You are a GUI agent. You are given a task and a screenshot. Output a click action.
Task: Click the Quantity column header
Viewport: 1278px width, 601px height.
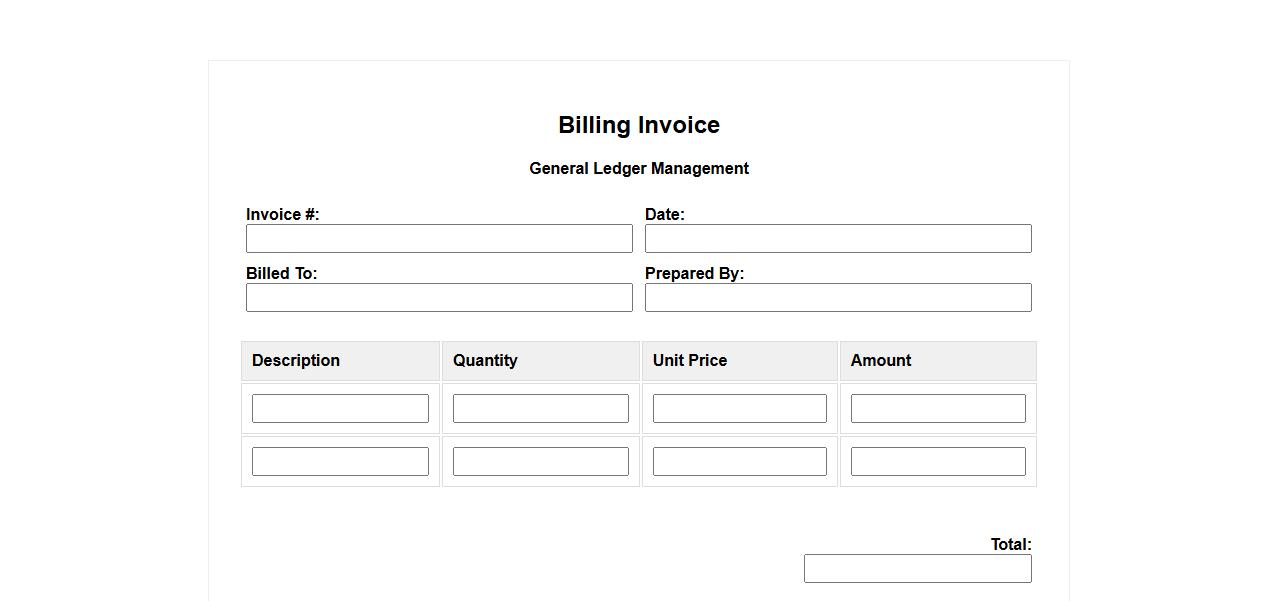pos(485,360)
